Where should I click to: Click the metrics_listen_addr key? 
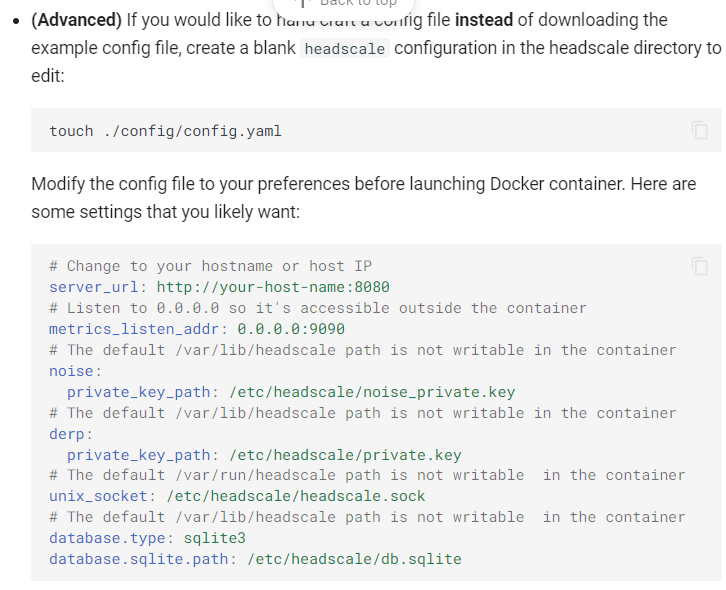[x=134, y=329]
